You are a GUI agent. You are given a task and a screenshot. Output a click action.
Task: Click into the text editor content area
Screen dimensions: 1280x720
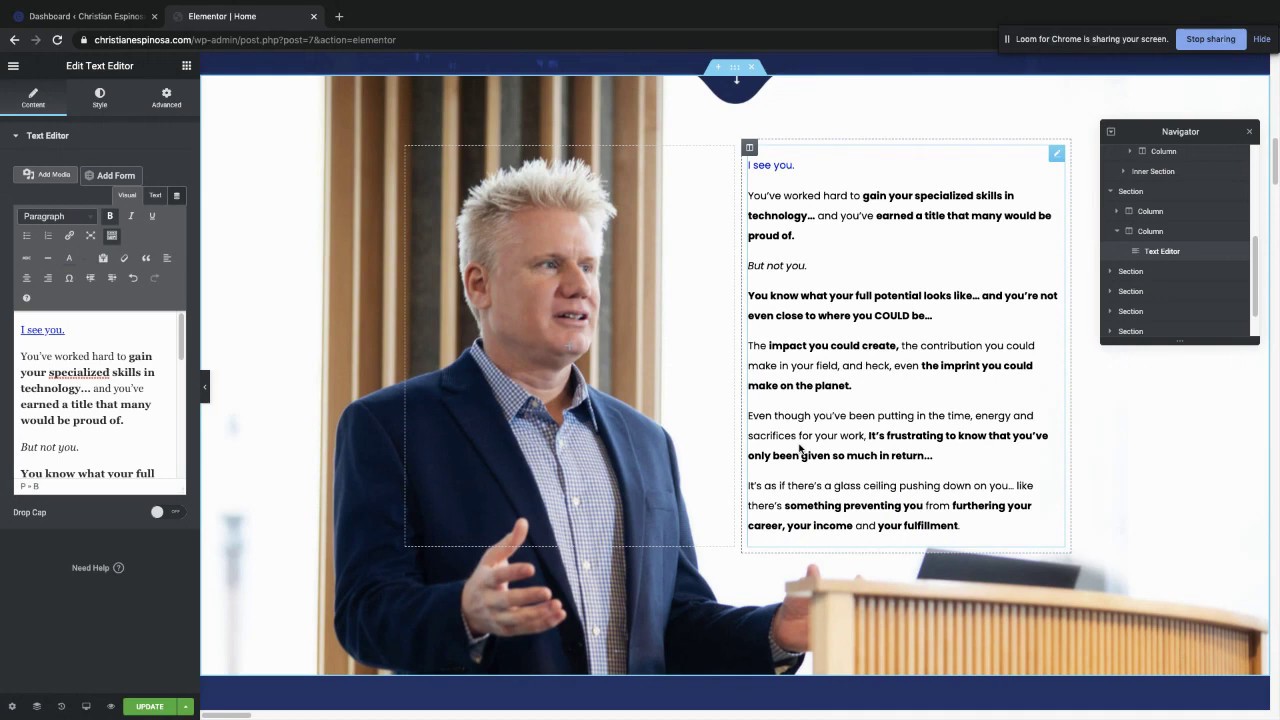tap(97, 395)
